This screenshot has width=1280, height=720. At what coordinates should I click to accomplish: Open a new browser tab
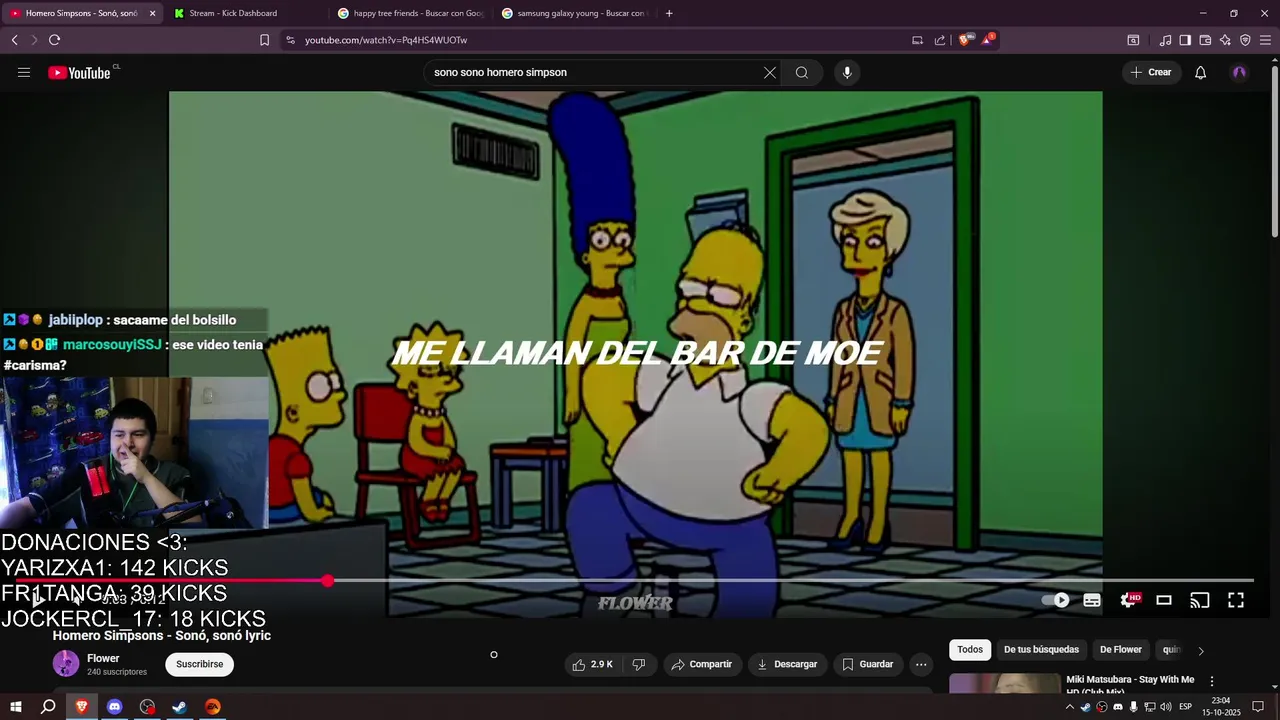tap(669, 13)
